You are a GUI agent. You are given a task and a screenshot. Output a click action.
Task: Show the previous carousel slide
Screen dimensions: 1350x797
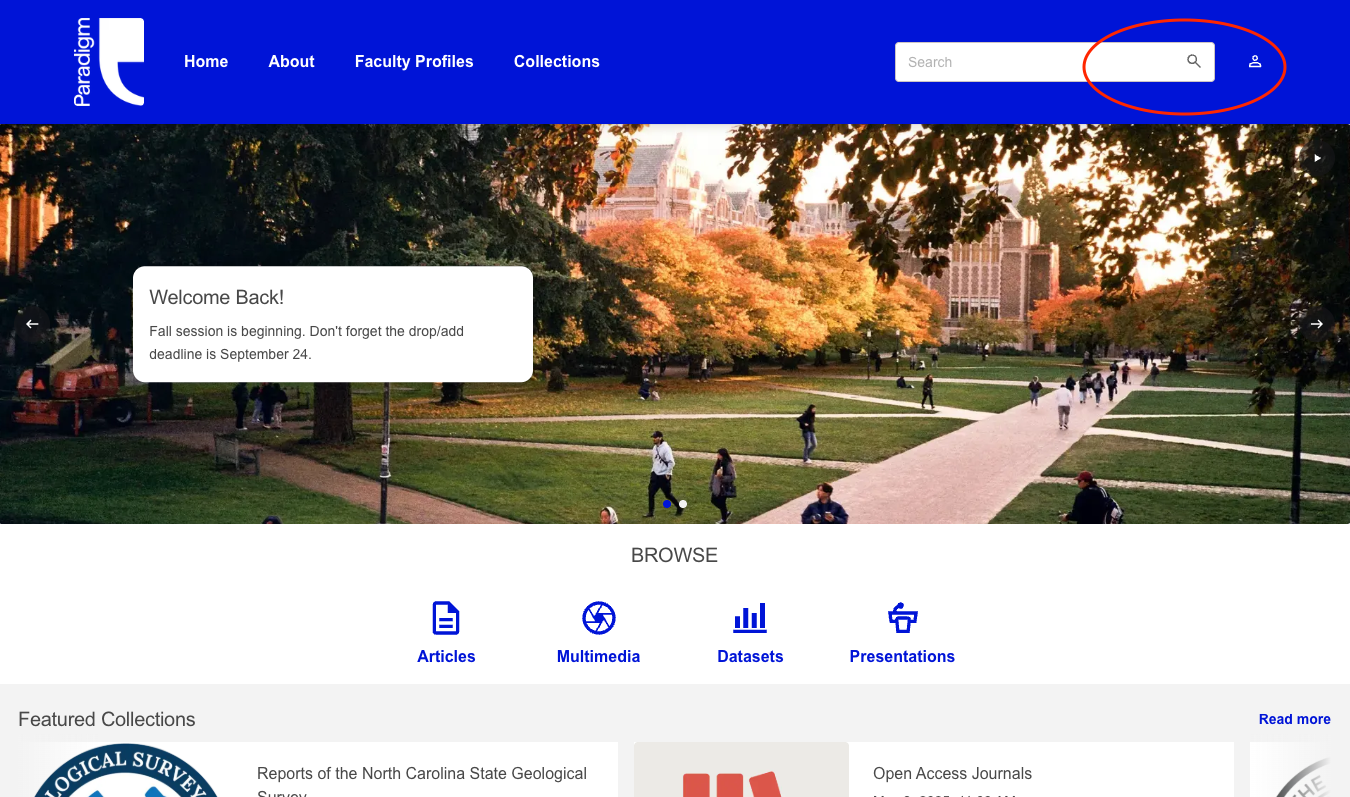pyautogui.click(x=32, y=324)
